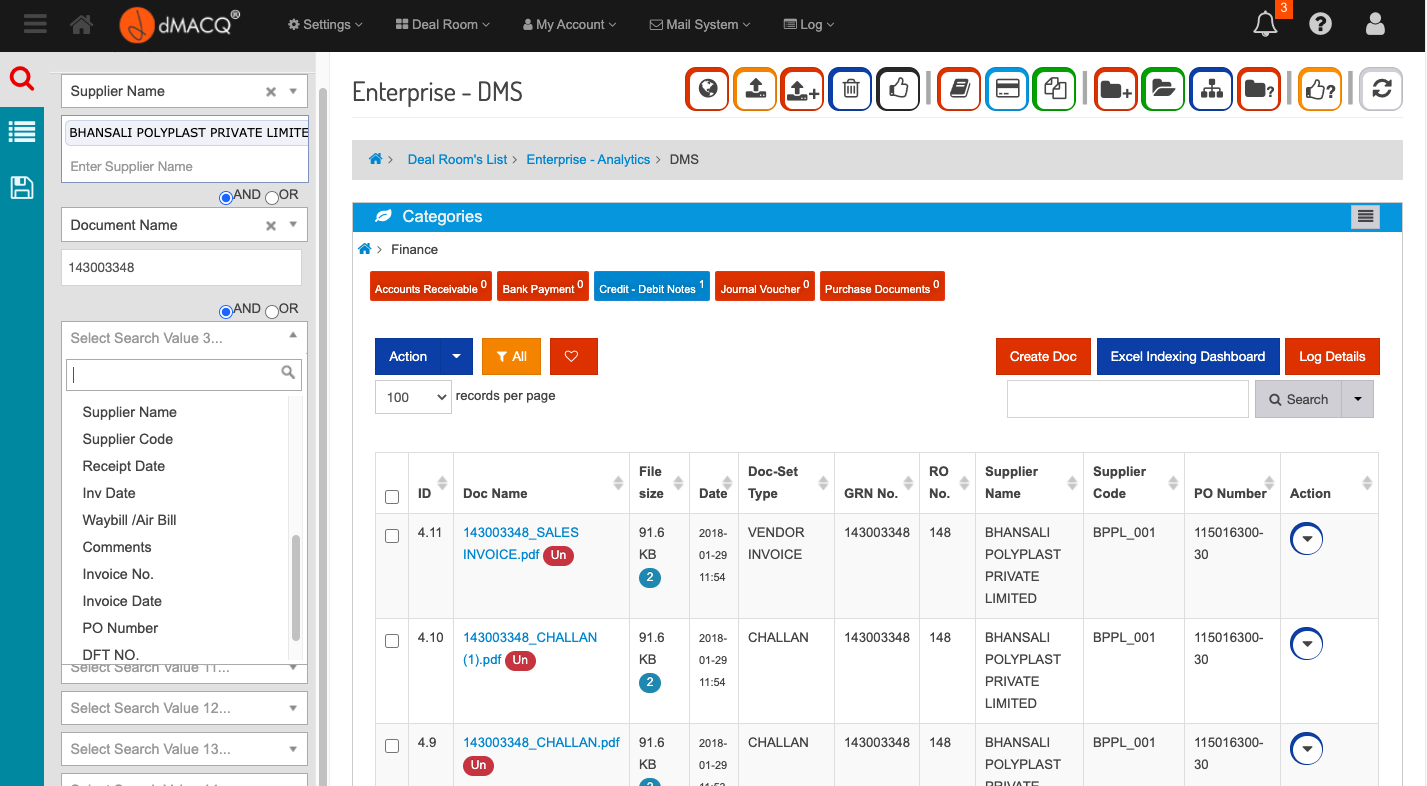Expand the Action dropdown arrow for row 4.10
This screenshot has width=1427, height=786.
pos(1306,643)
